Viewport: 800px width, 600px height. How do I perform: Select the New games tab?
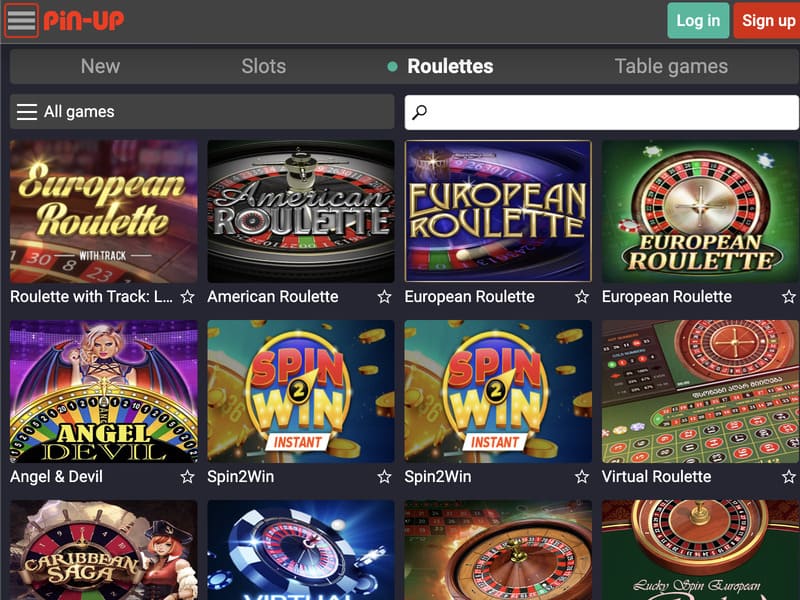point(100,66)
